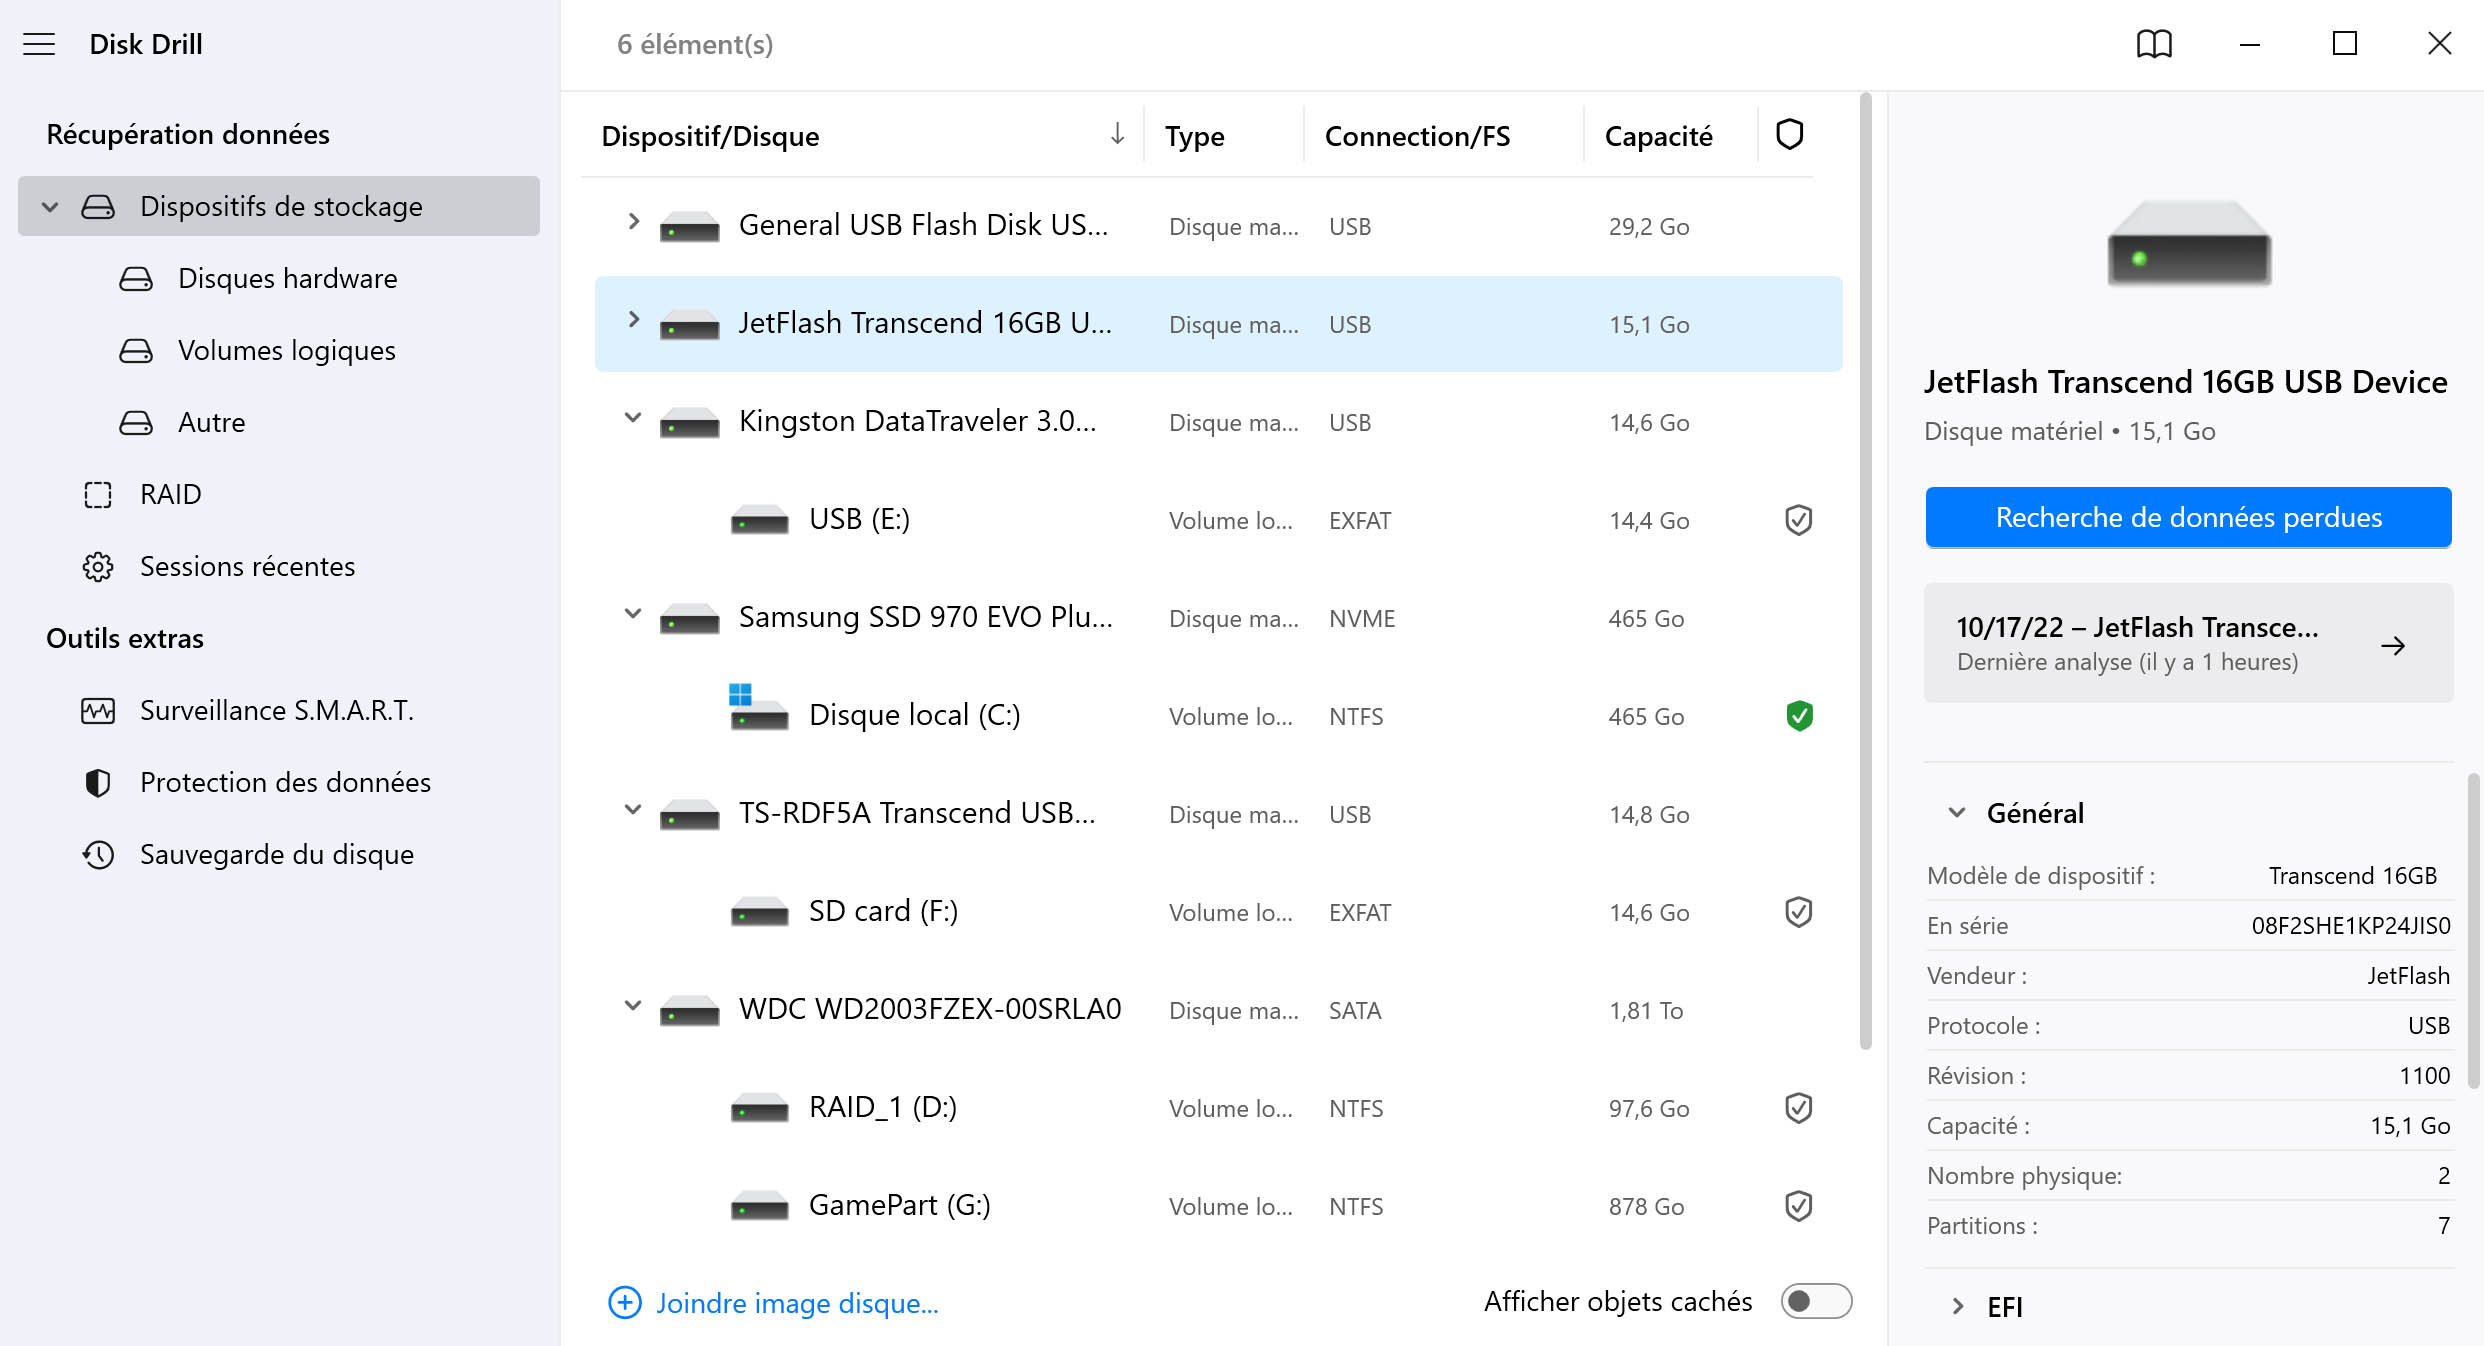This screenshot has width=2484, height=1346.
Task: Collapse the WDC WD2003FZEX-00SRLA0 row
Action: pyautogui.click(x=633, y=1006)
